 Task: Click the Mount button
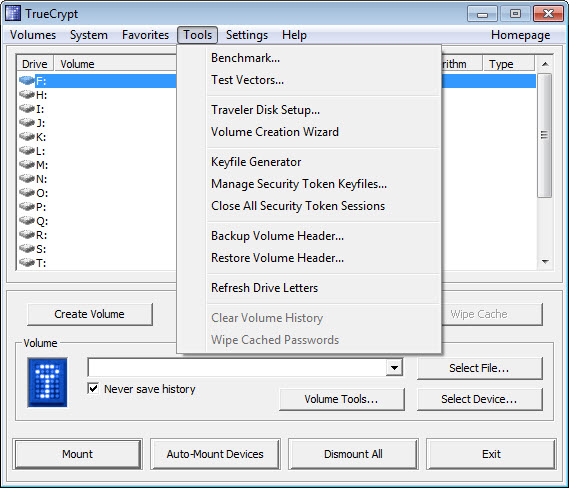coord(77,454)
